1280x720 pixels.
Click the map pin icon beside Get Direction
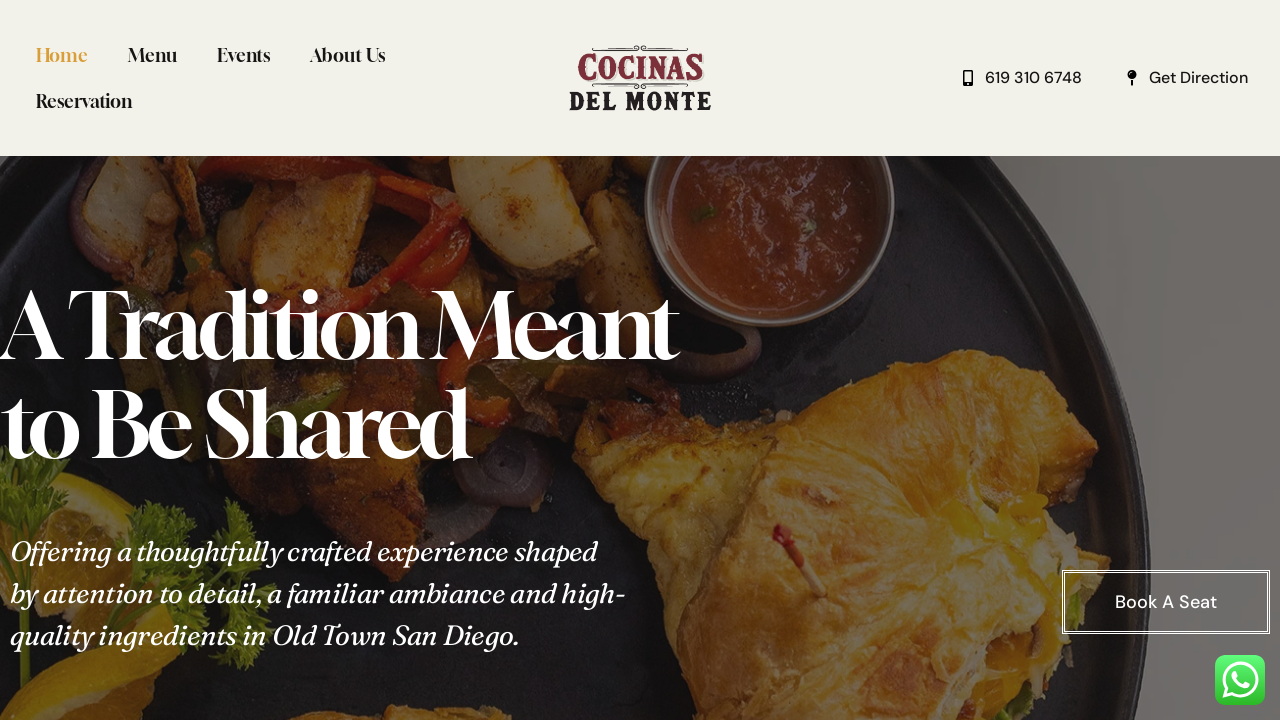coord(1132,78)
